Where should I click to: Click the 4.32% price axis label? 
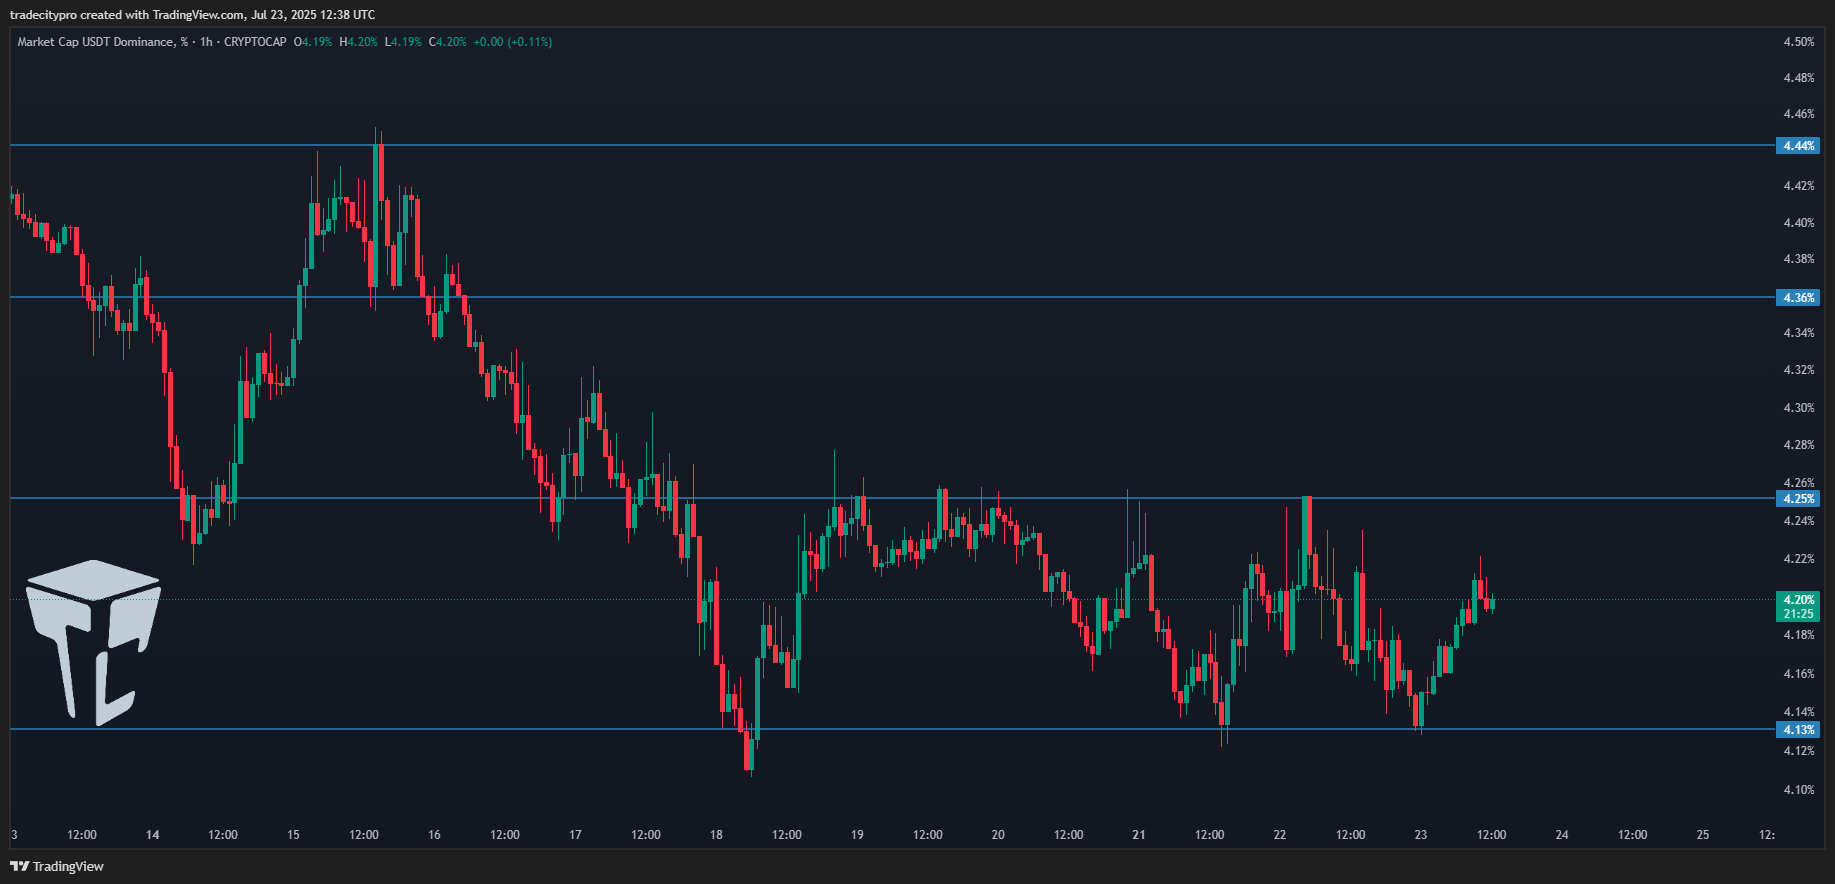[1799, 370]
